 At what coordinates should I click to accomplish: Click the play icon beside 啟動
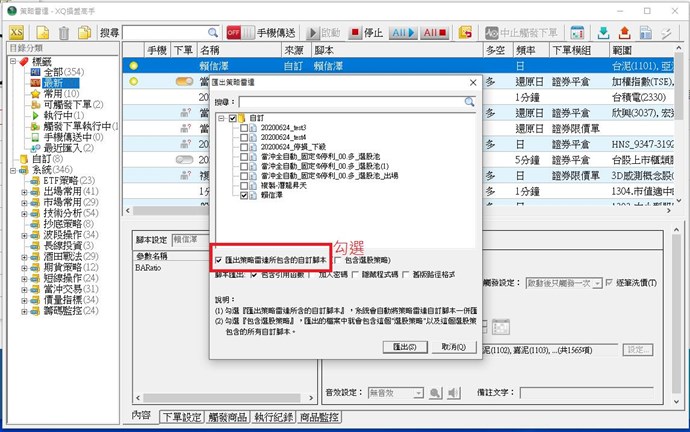click(313, 33)
